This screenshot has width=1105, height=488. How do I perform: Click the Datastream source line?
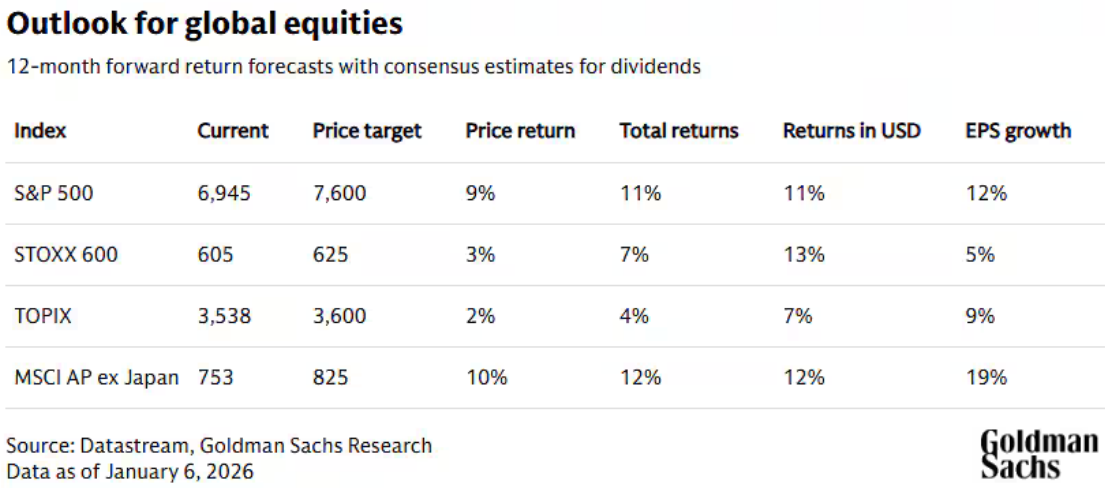219,445
